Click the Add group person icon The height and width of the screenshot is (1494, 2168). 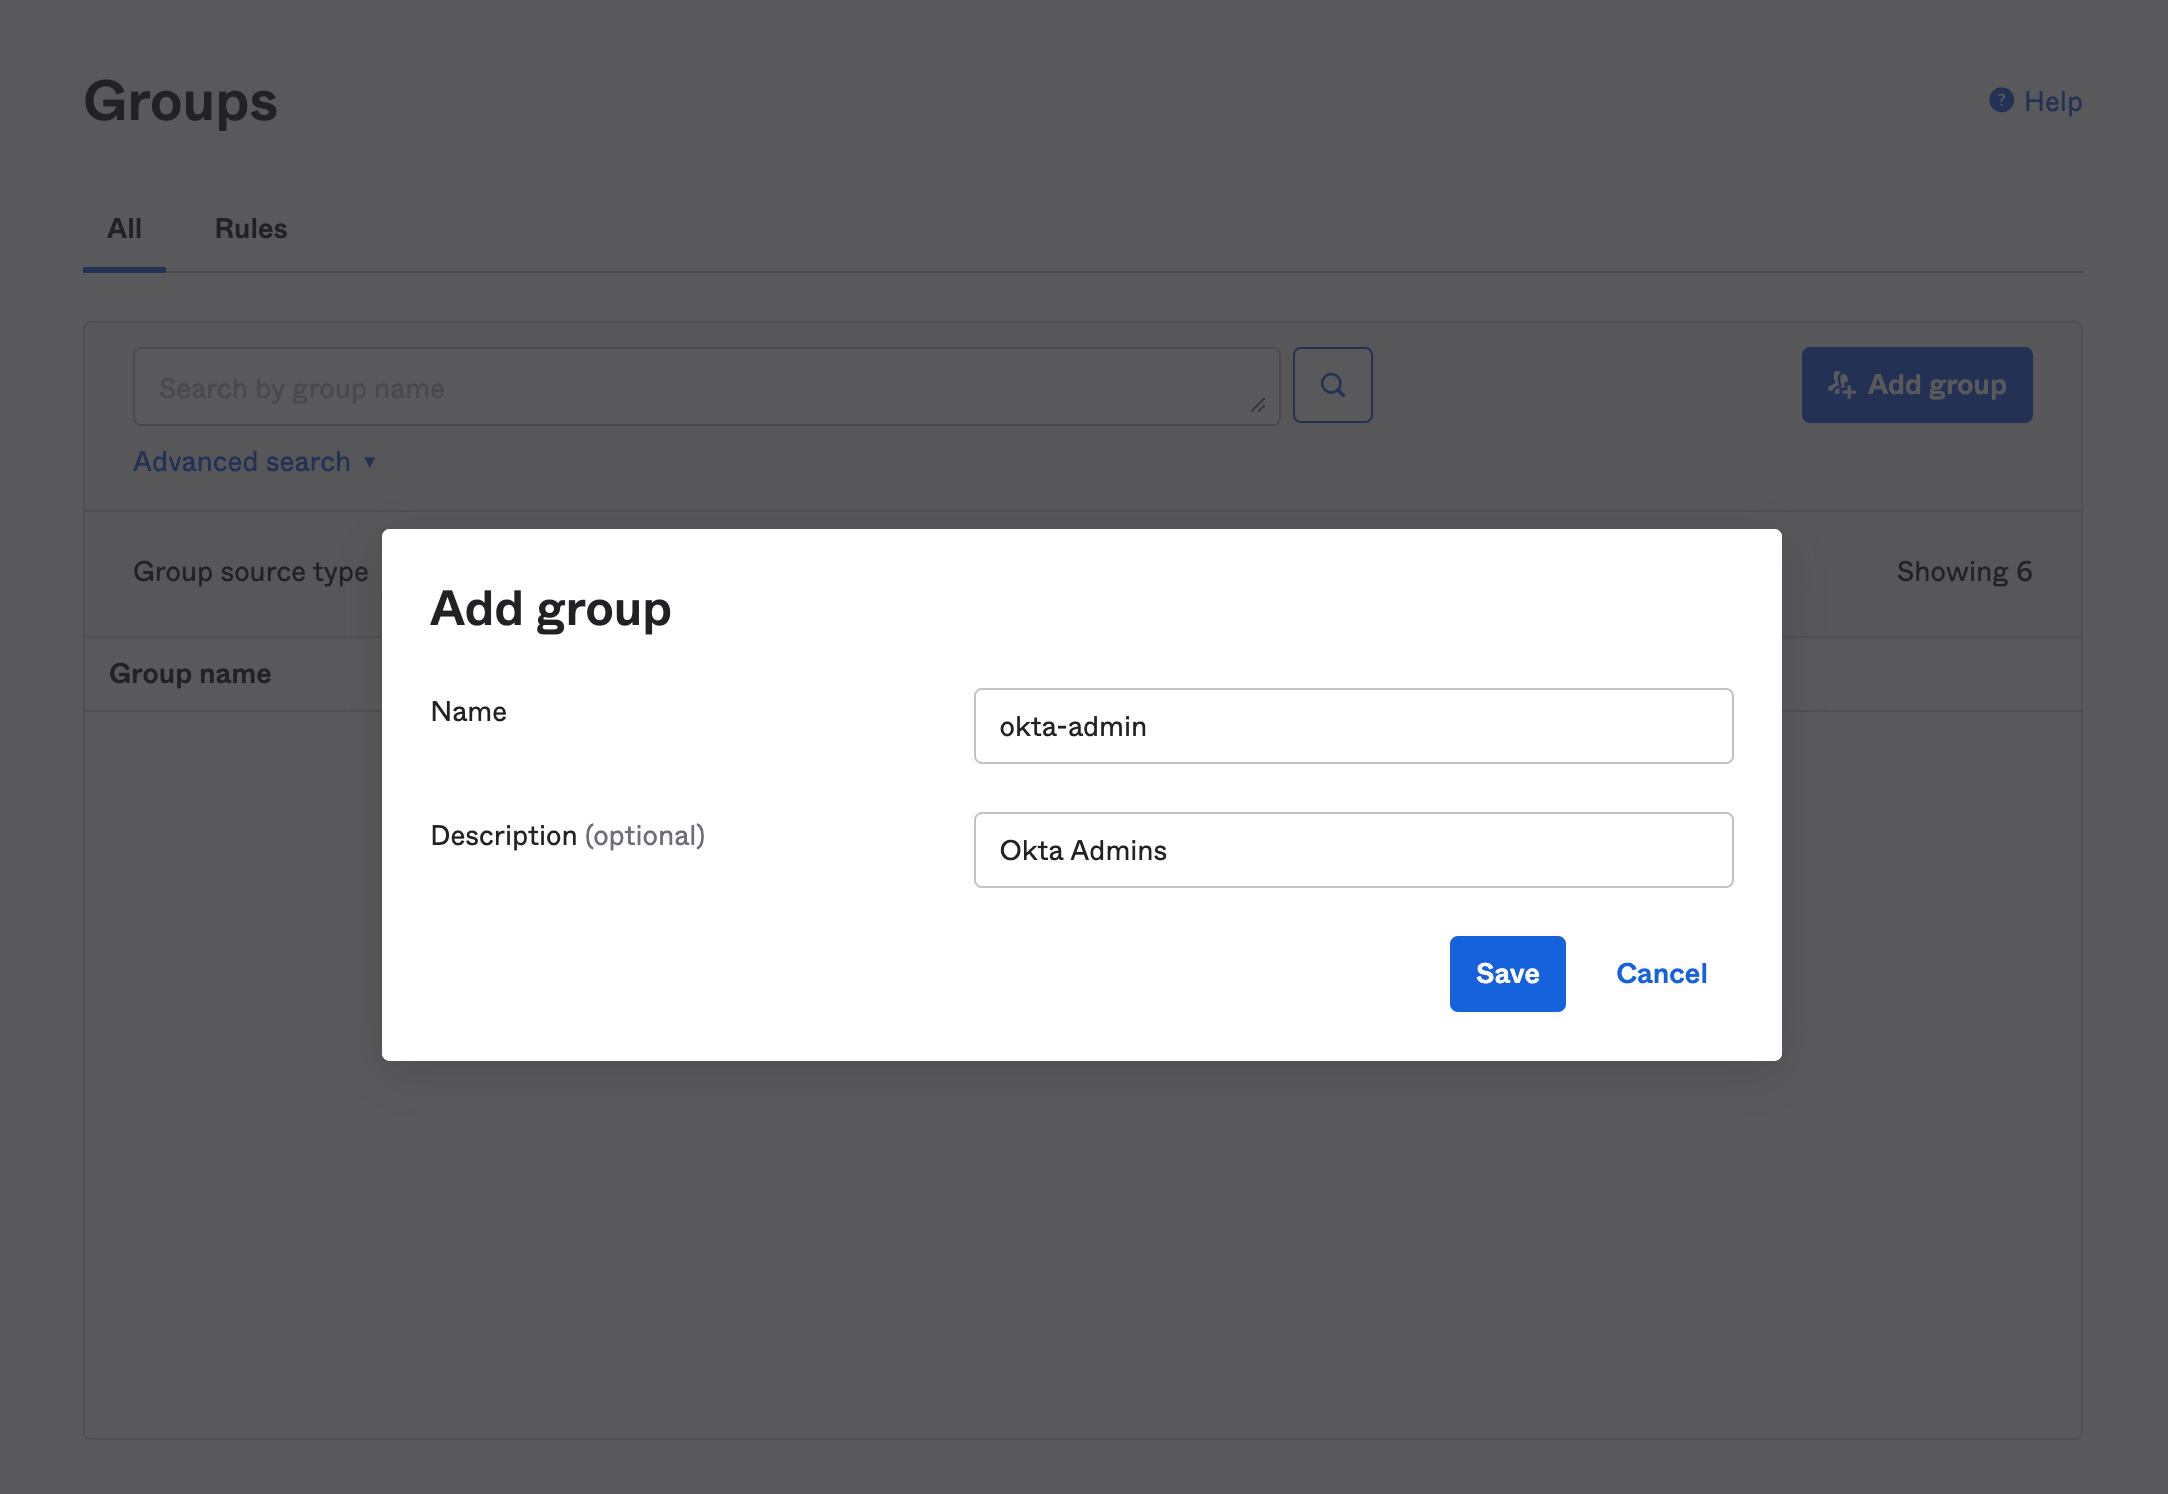click(1843, 384)
